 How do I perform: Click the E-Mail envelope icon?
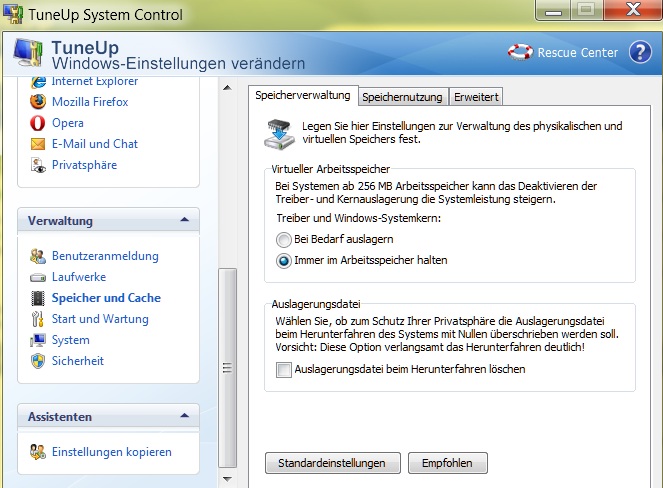pos(38,144)
